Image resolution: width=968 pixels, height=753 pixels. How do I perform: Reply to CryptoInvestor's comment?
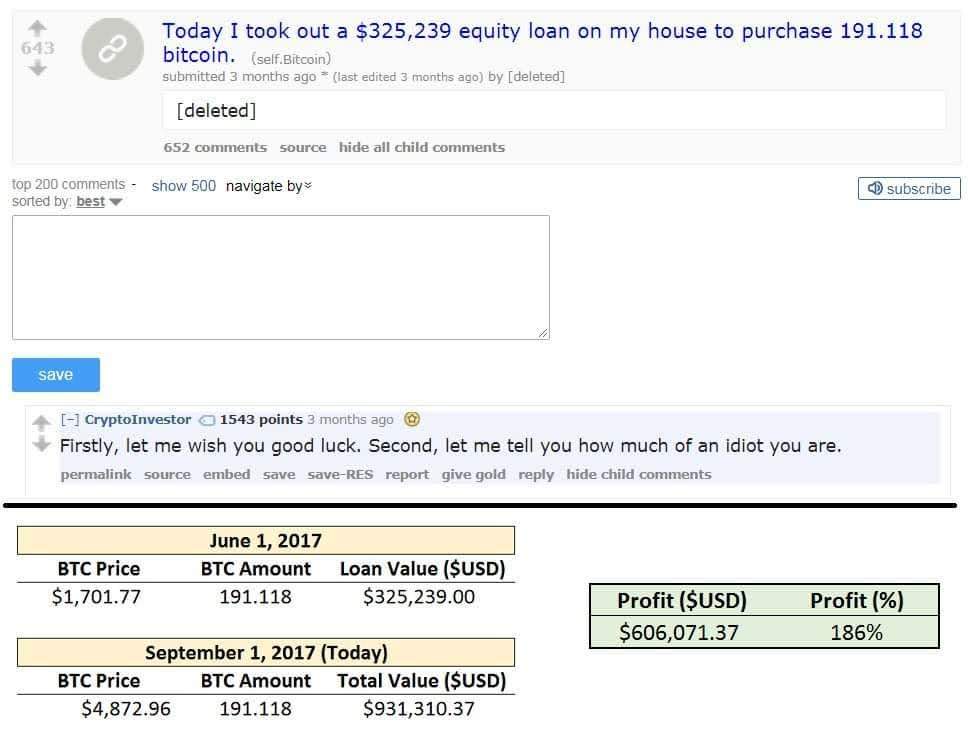(x=536, y=474)
